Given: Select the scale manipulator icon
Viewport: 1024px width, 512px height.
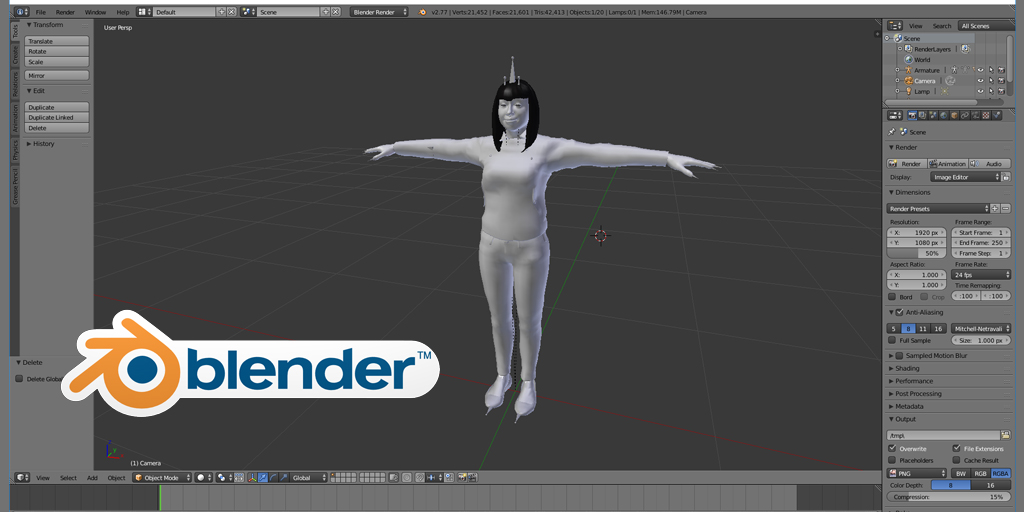Looking at the screenshot, I should 284,477.
